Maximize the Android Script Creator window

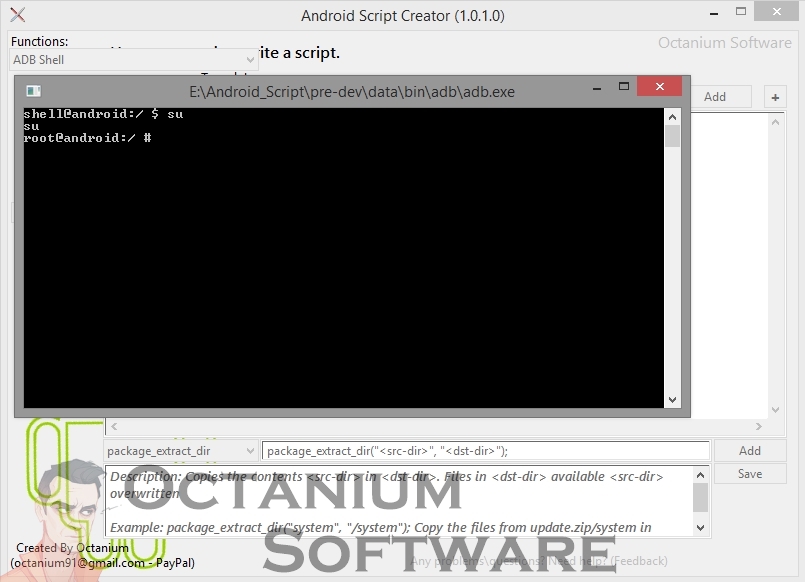(740, 12)
